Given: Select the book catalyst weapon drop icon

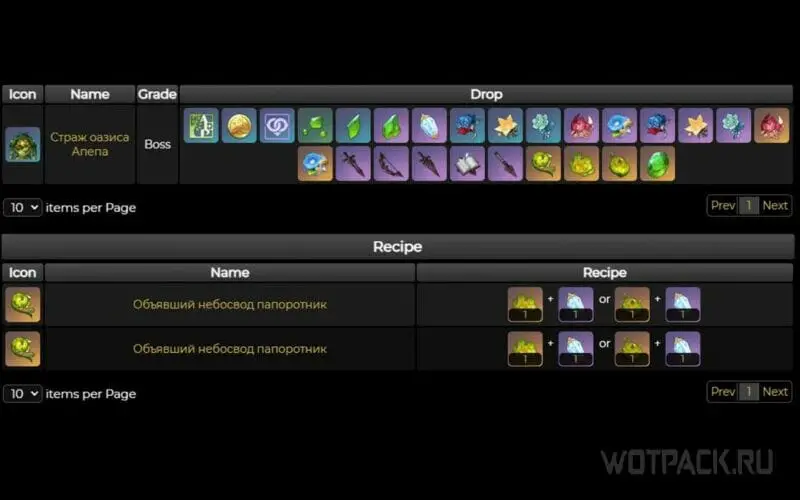Looking at the screenshot, I should coord(467,164).
